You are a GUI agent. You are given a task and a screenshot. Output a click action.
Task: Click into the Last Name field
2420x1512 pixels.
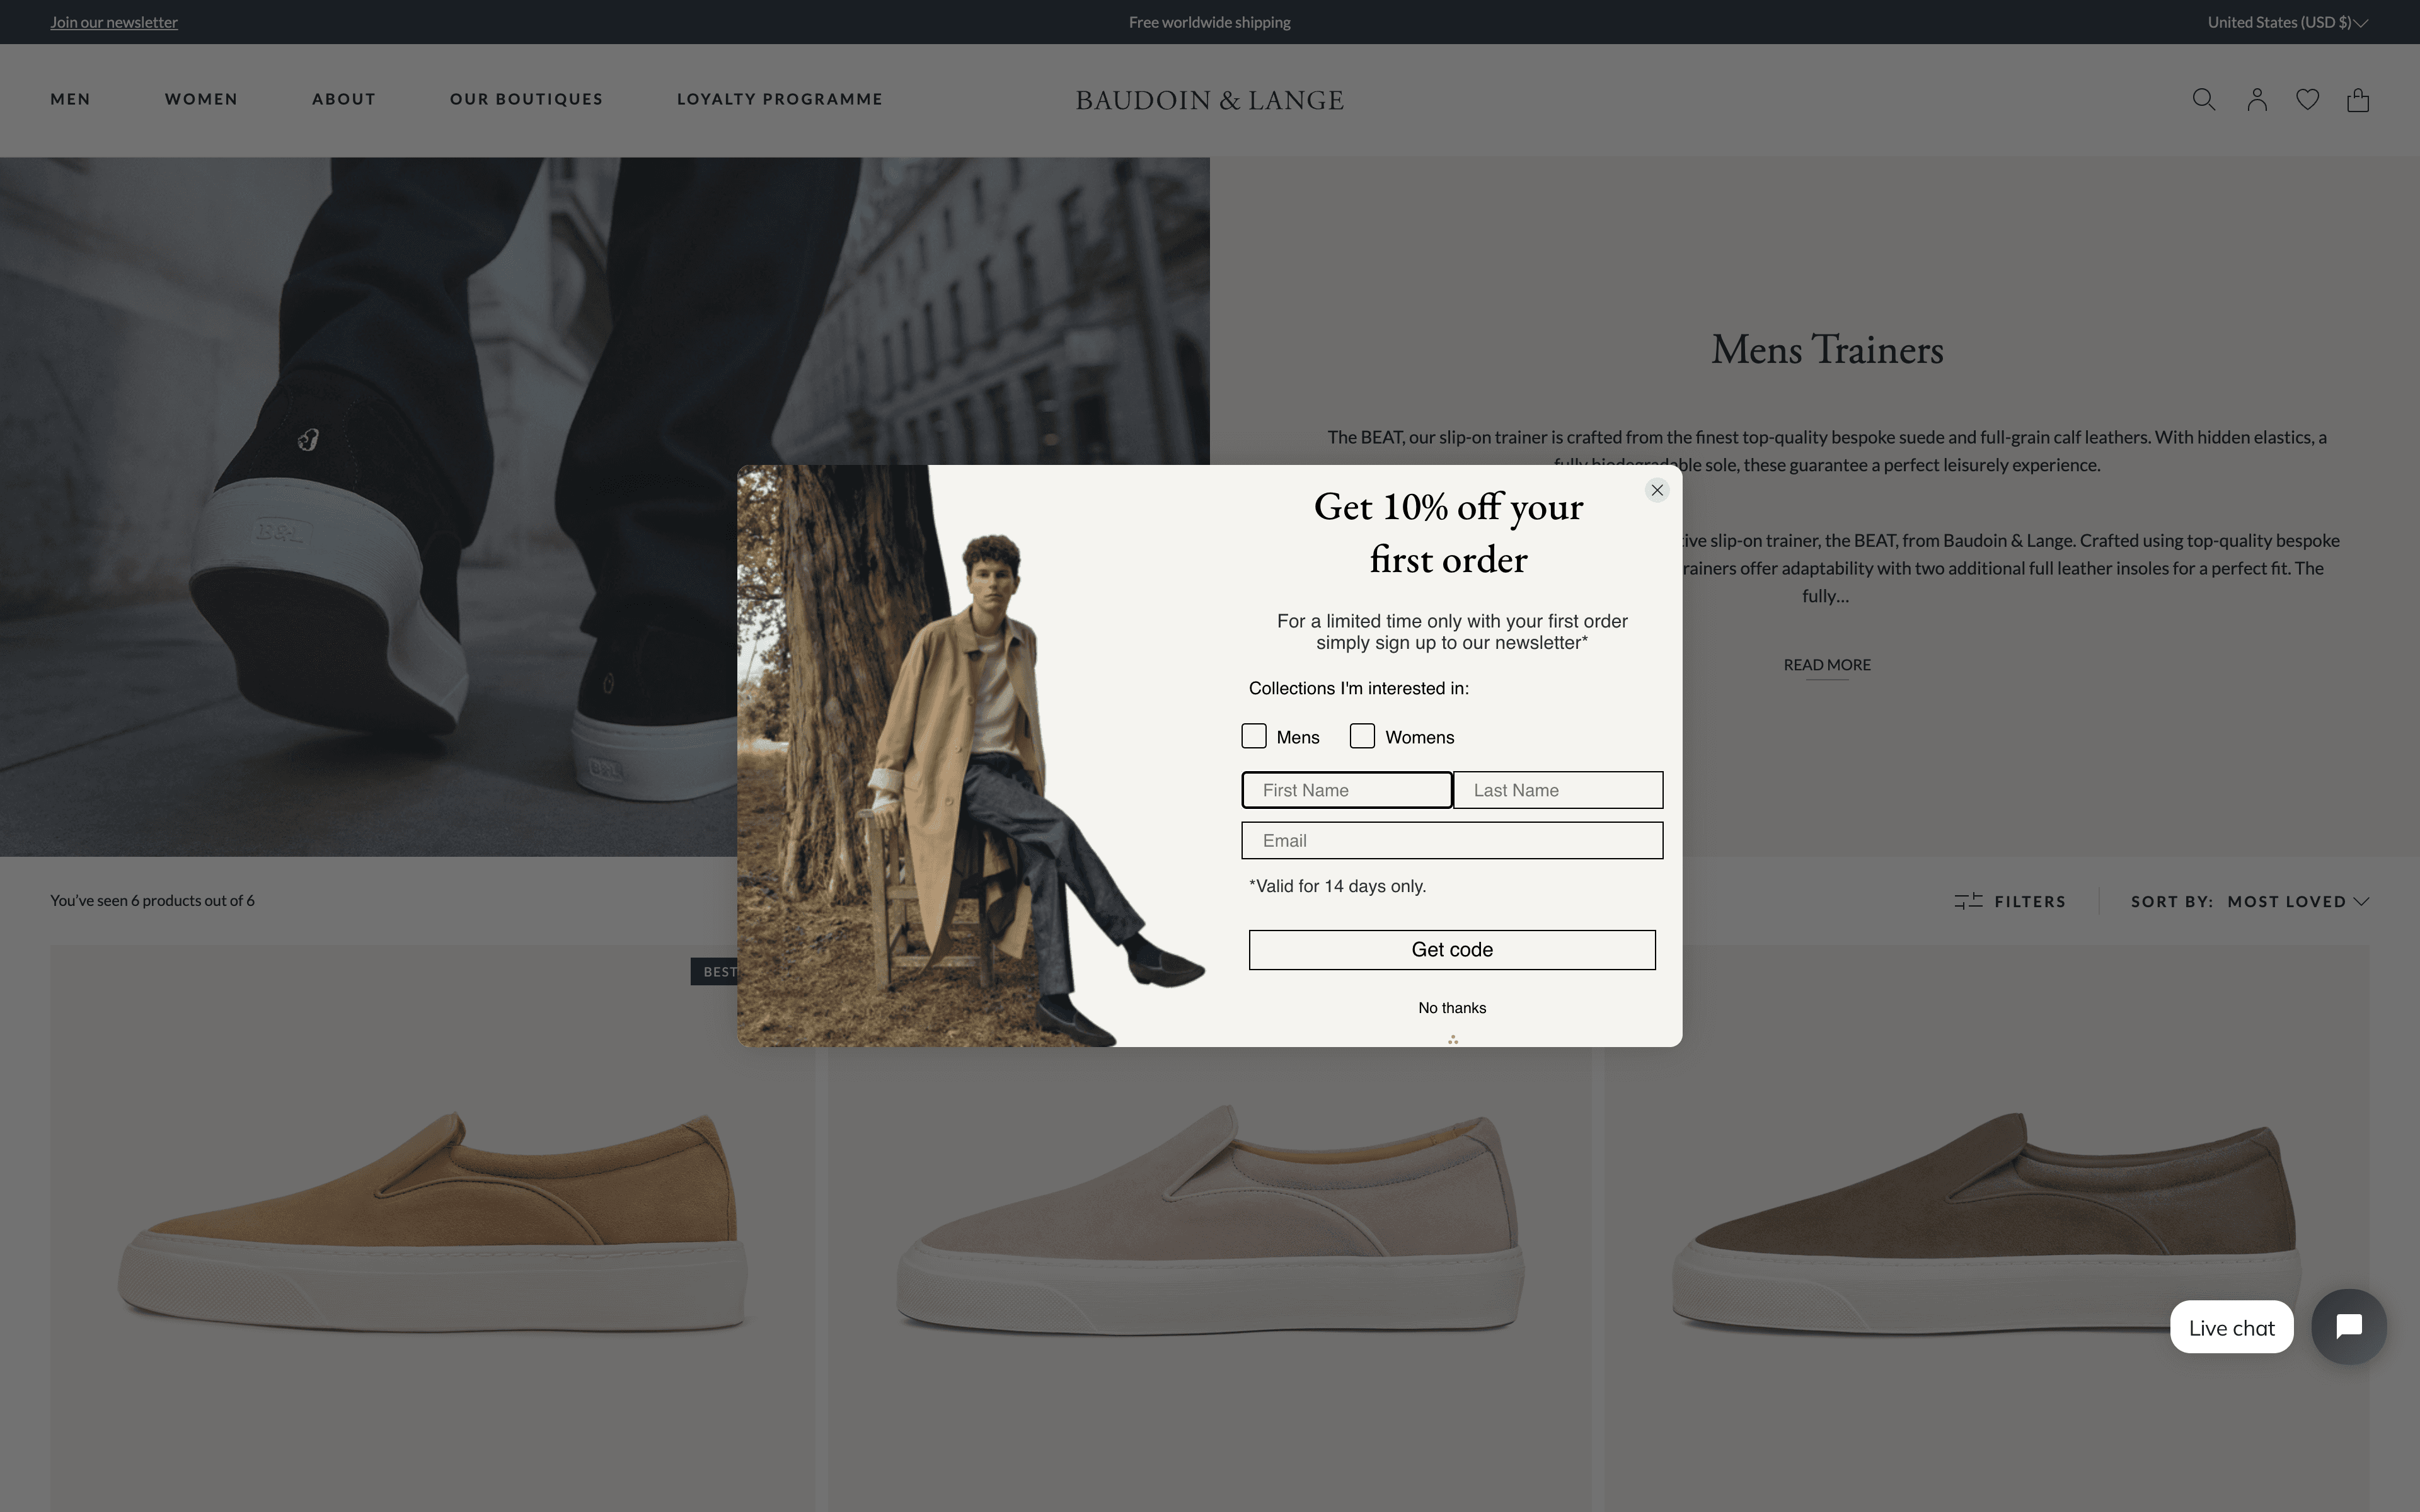tap(1557, 790)
